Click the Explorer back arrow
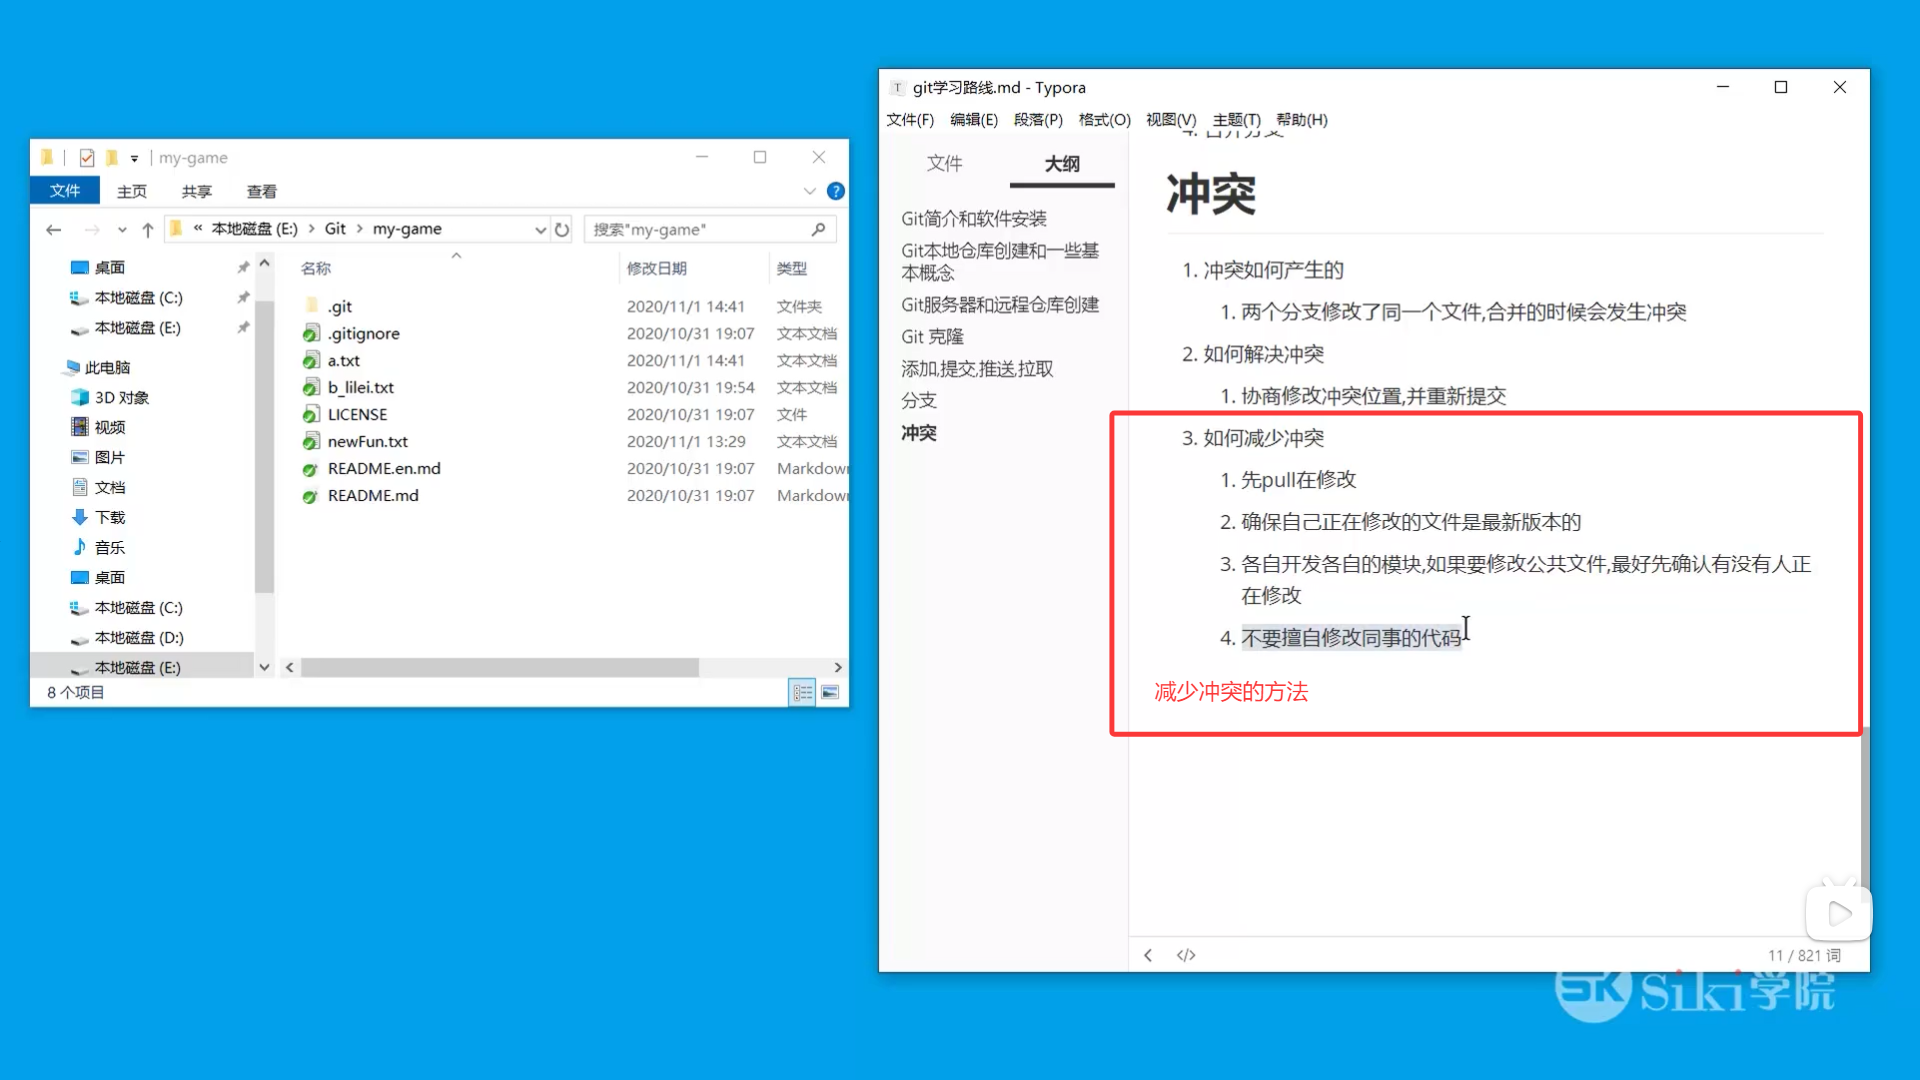Viewport: 1920px width, 1080px height. pyautogui.click(x=53, y=229)
